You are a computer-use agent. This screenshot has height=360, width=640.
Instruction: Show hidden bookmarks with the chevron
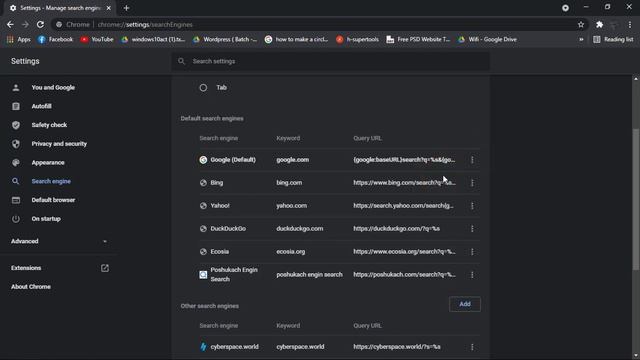(581, 40)
